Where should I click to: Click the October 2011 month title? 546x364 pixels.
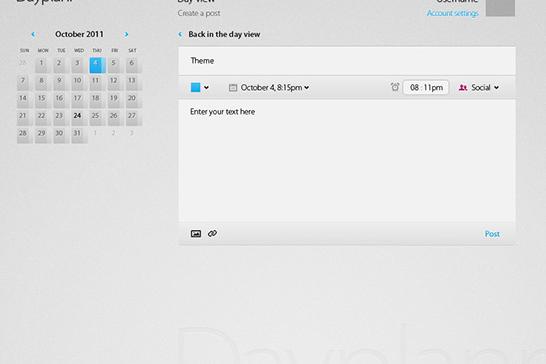click(x=79, y=34)
